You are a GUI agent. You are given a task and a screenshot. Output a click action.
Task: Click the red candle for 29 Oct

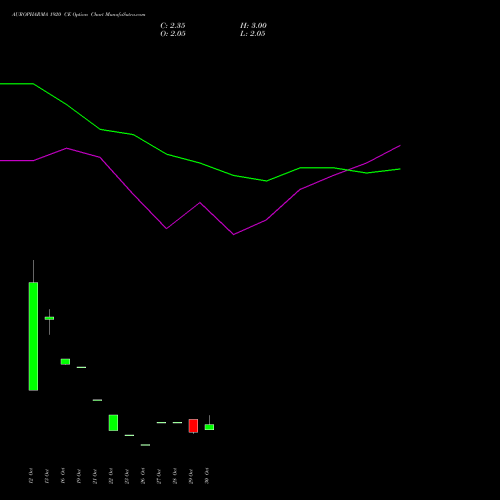point(193,426)
